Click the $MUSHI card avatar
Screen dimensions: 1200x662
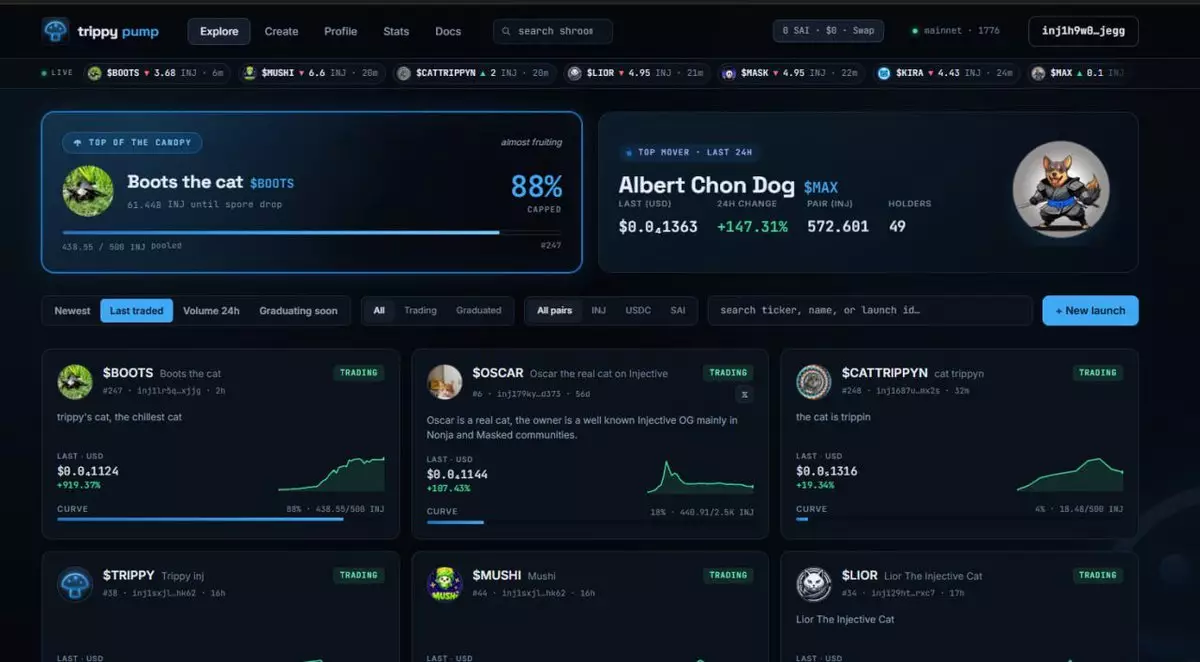445,584
